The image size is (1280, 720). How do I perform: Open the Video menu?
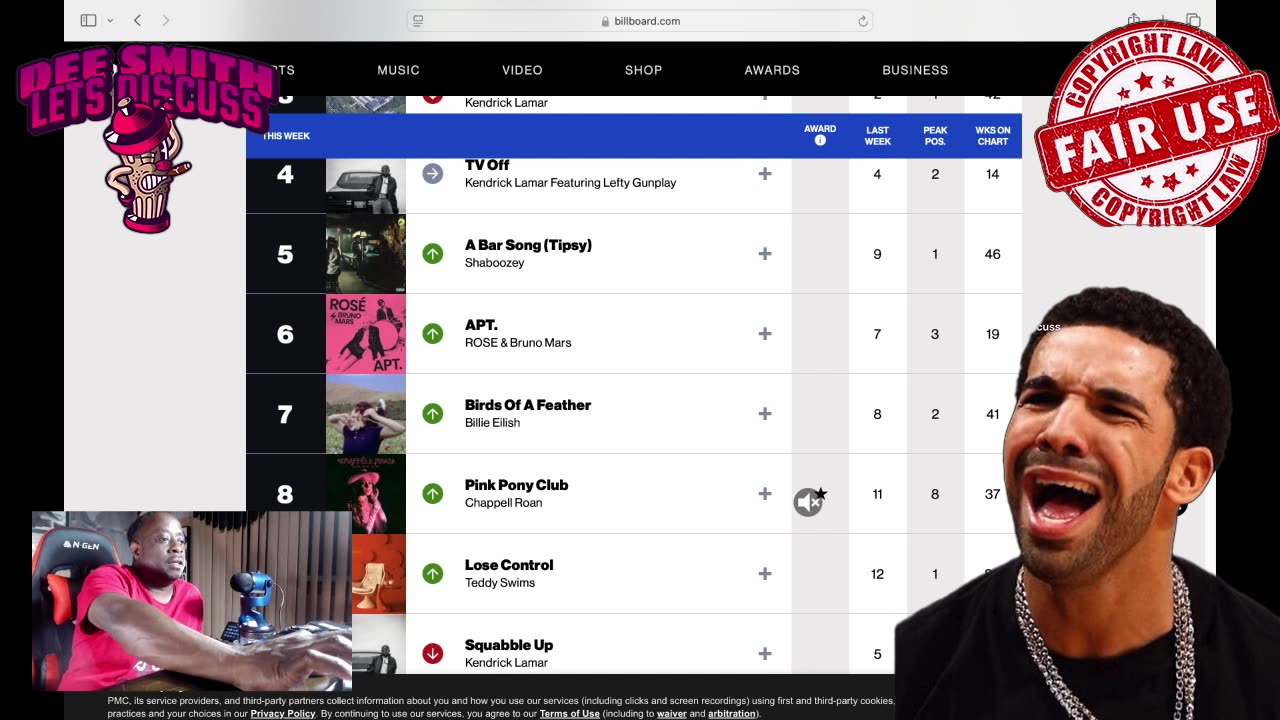pyautogui.click(x=522, y=70)
